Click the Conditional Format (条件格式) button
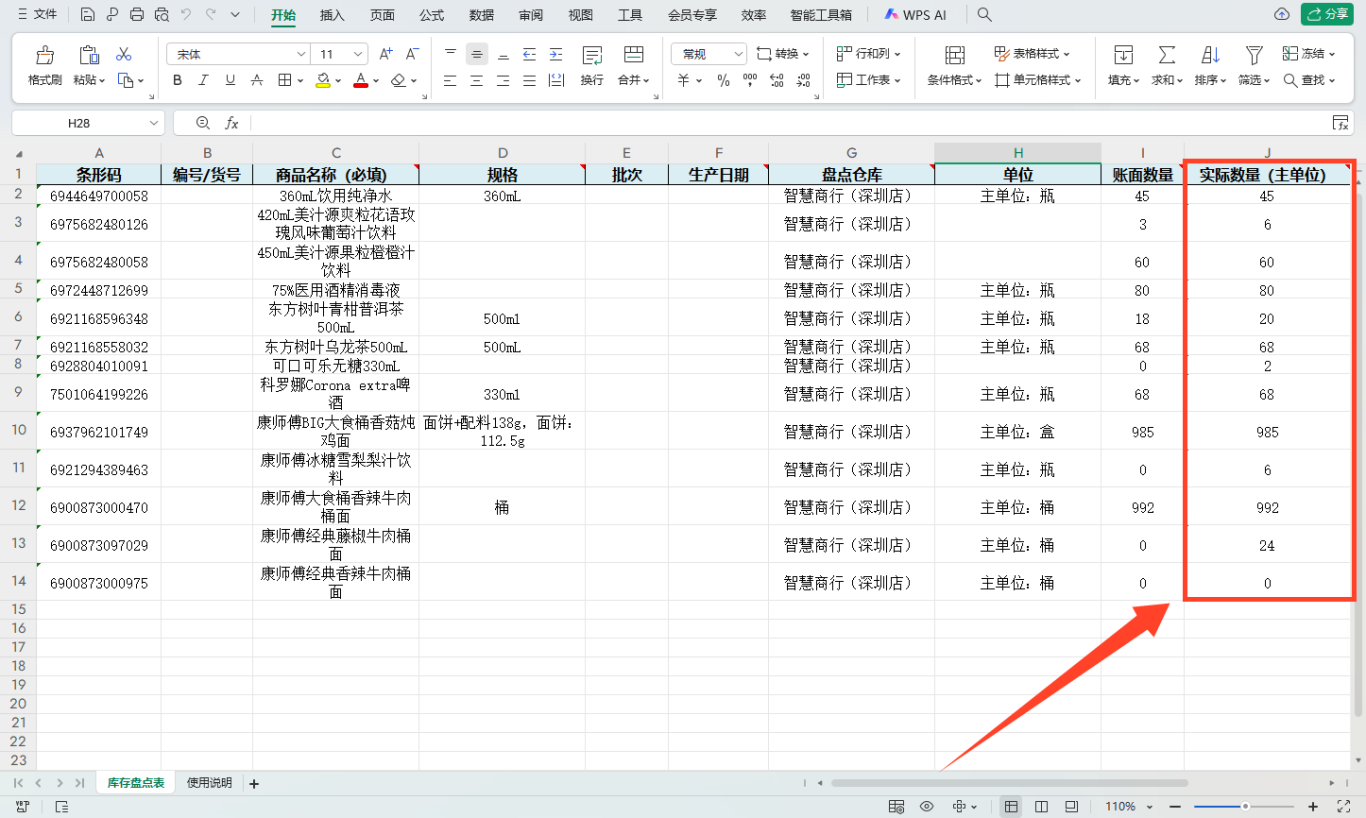1366x818 pixels. [954, 66]
